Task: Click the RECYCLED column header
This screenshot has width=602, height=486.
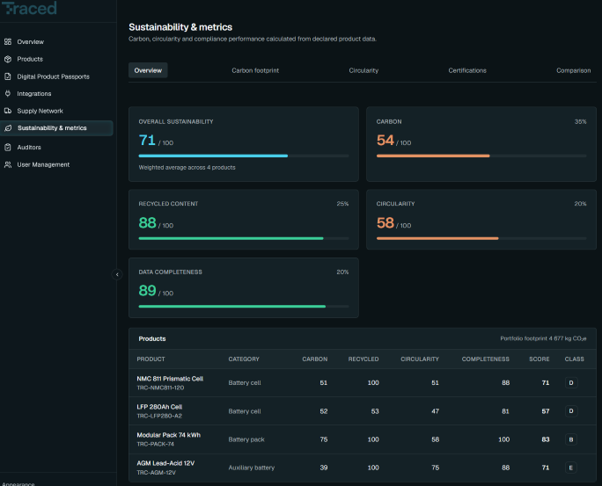Action: [x=363, y=359]
